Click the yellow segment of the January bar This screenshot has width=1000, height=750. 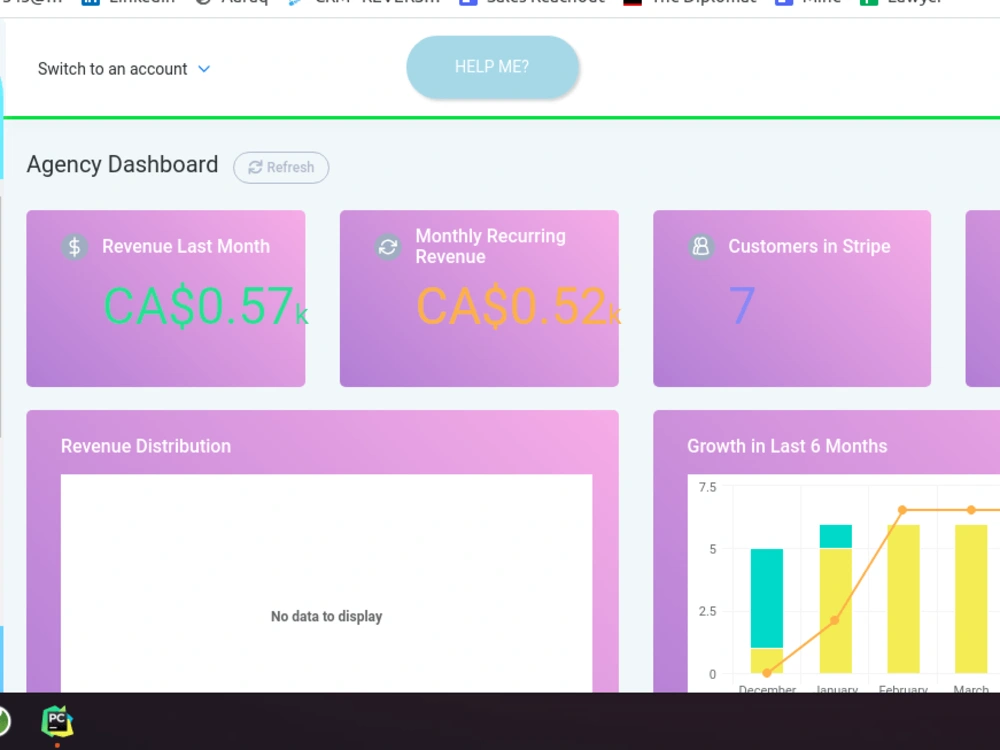point(835,611)
